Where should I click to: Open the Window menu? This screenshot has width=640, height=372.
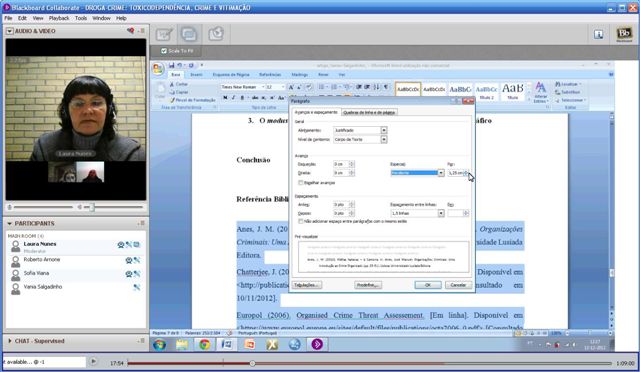coord(101,18)
